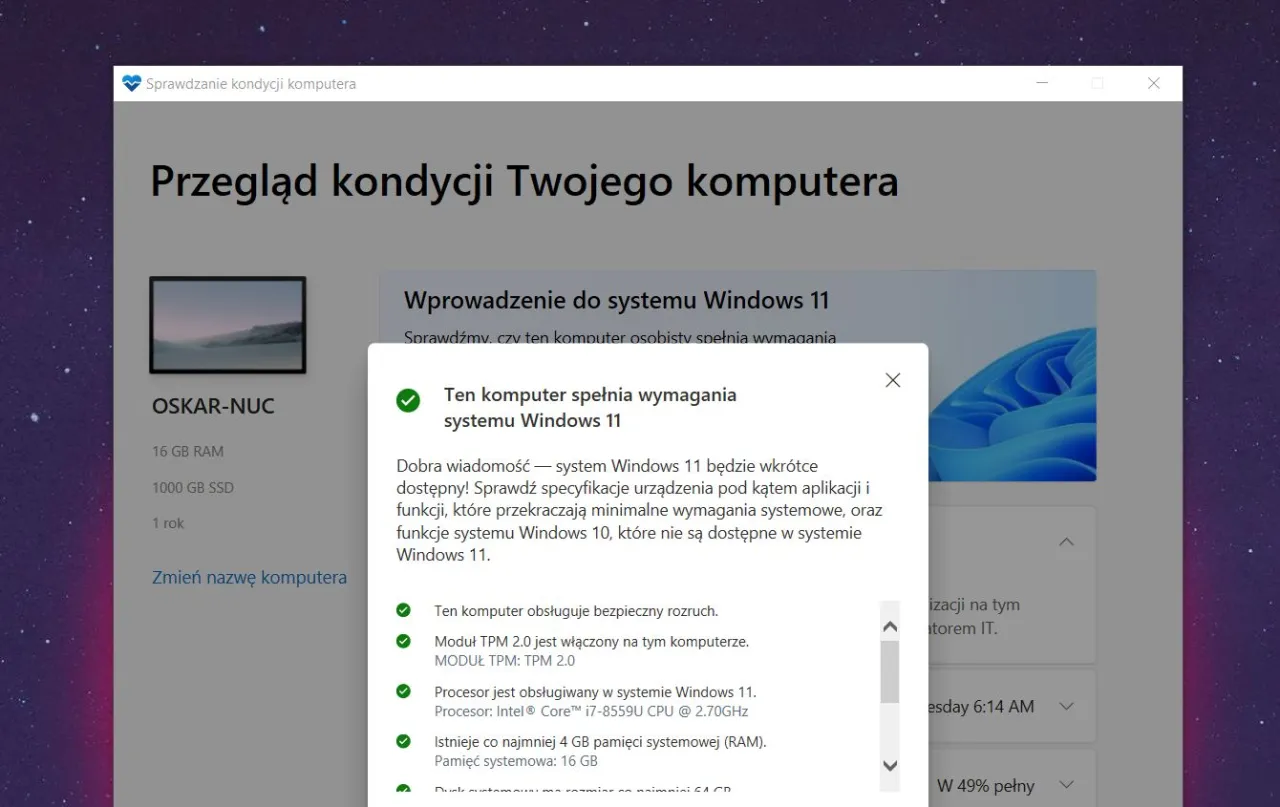Close the Windows 11 requirements dialog

(x=892, y=380)
